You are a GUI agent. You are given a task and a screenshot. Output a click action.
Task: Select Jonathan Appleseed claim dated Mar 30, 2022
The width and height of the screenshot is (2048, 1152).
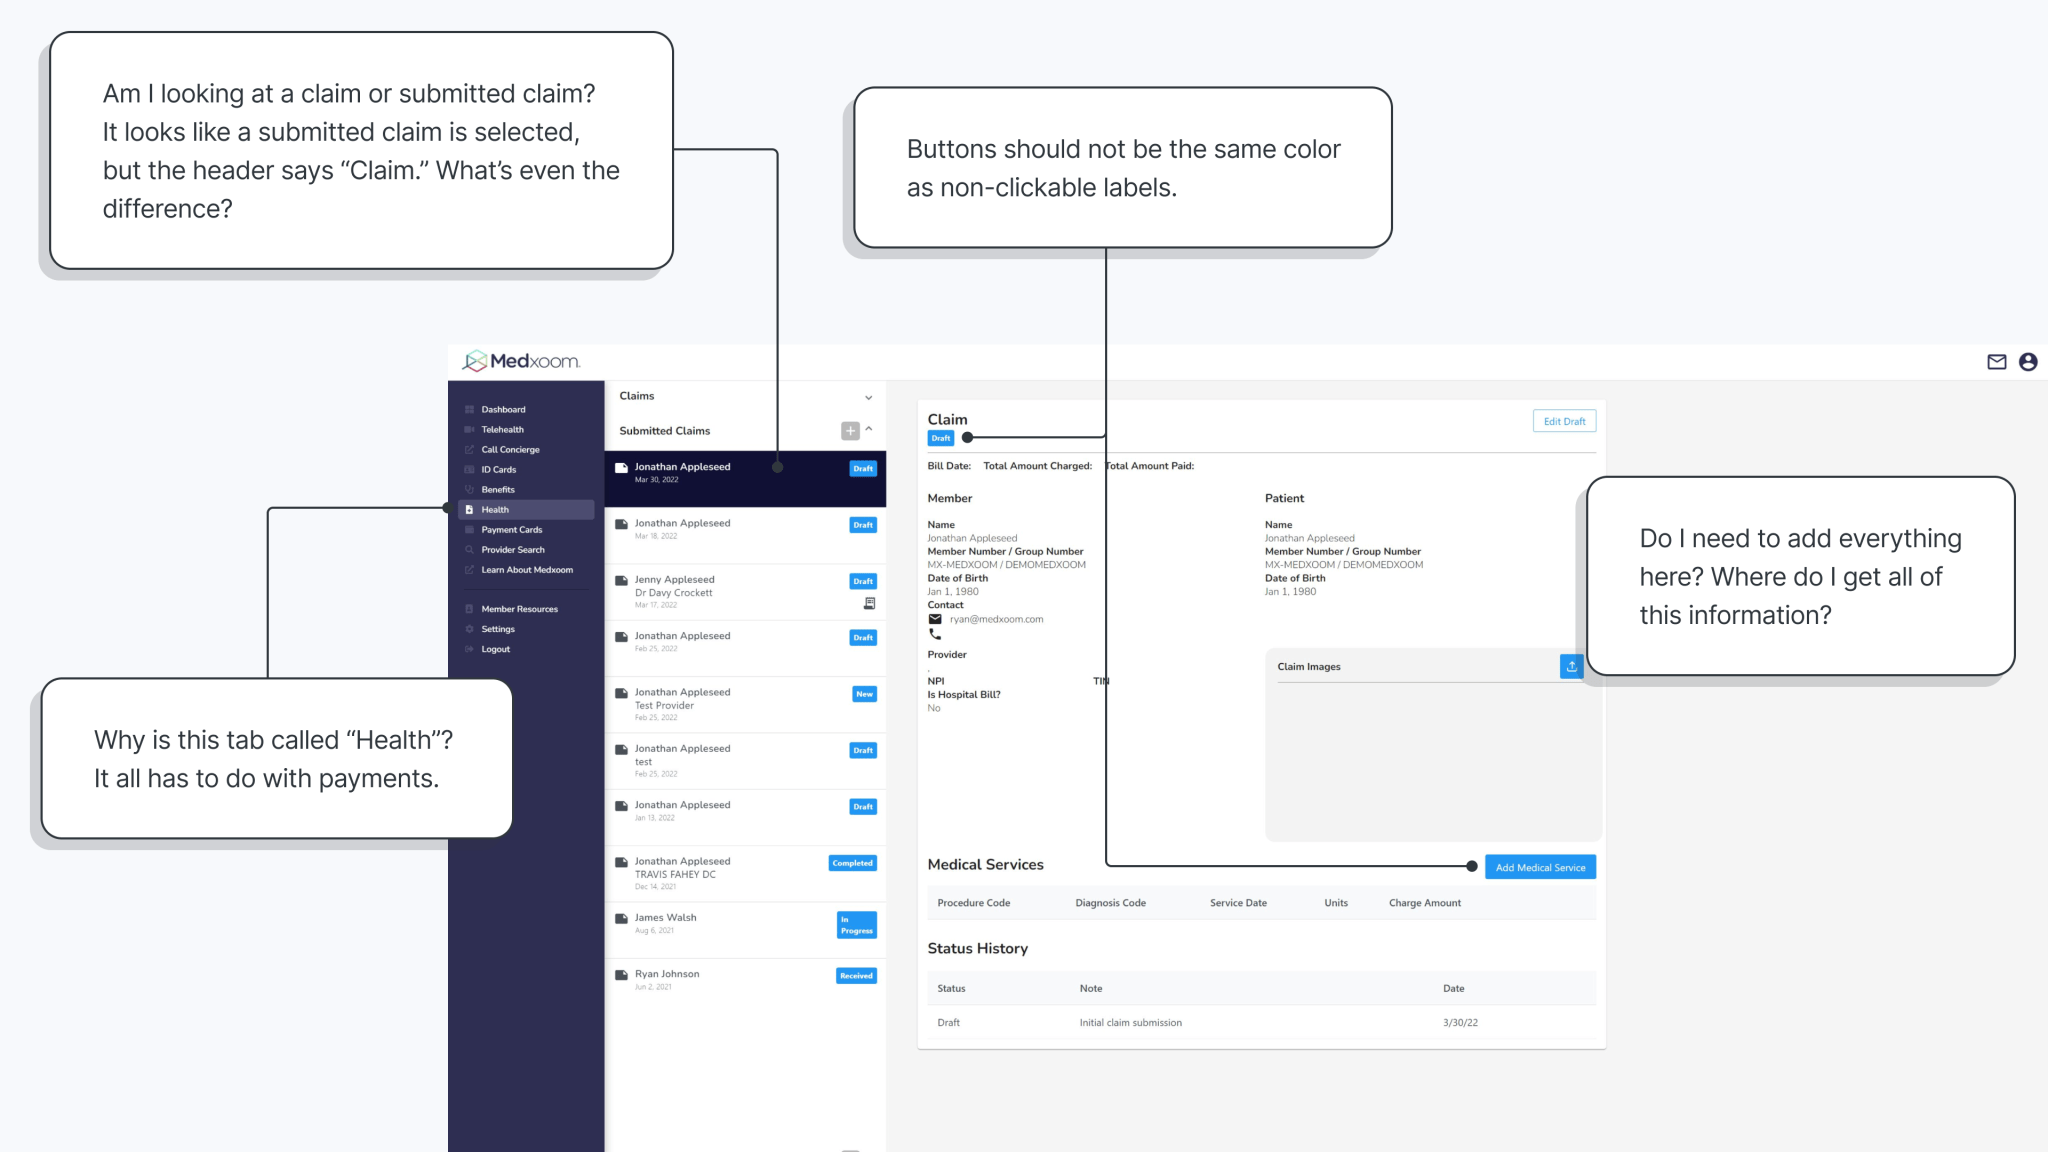point(745,479)
